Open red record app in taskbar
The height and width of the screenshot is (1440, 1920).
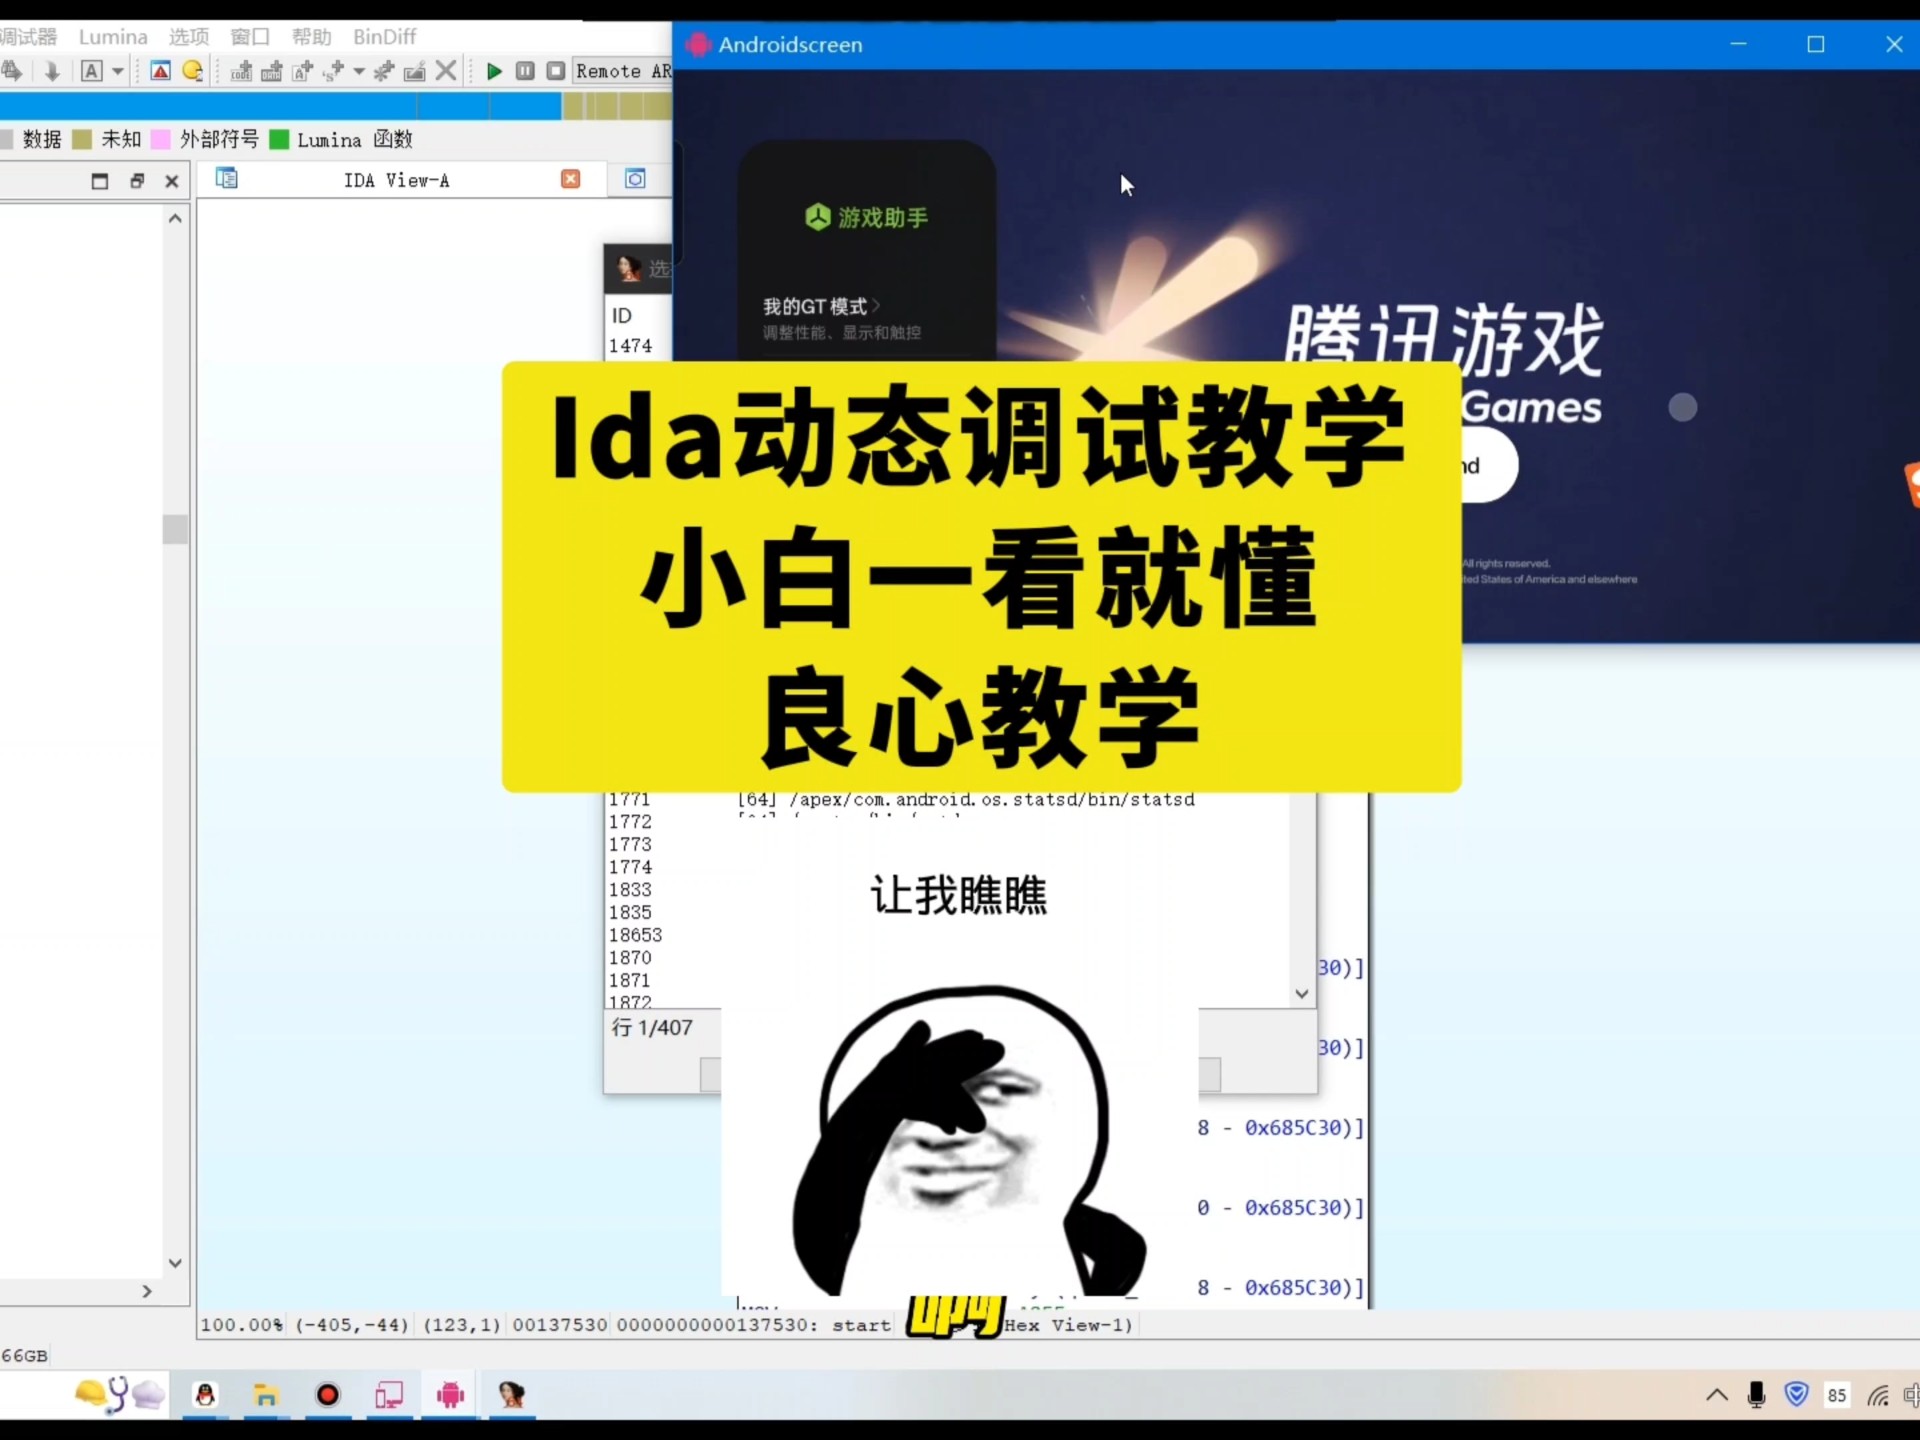coord(328,1395)
